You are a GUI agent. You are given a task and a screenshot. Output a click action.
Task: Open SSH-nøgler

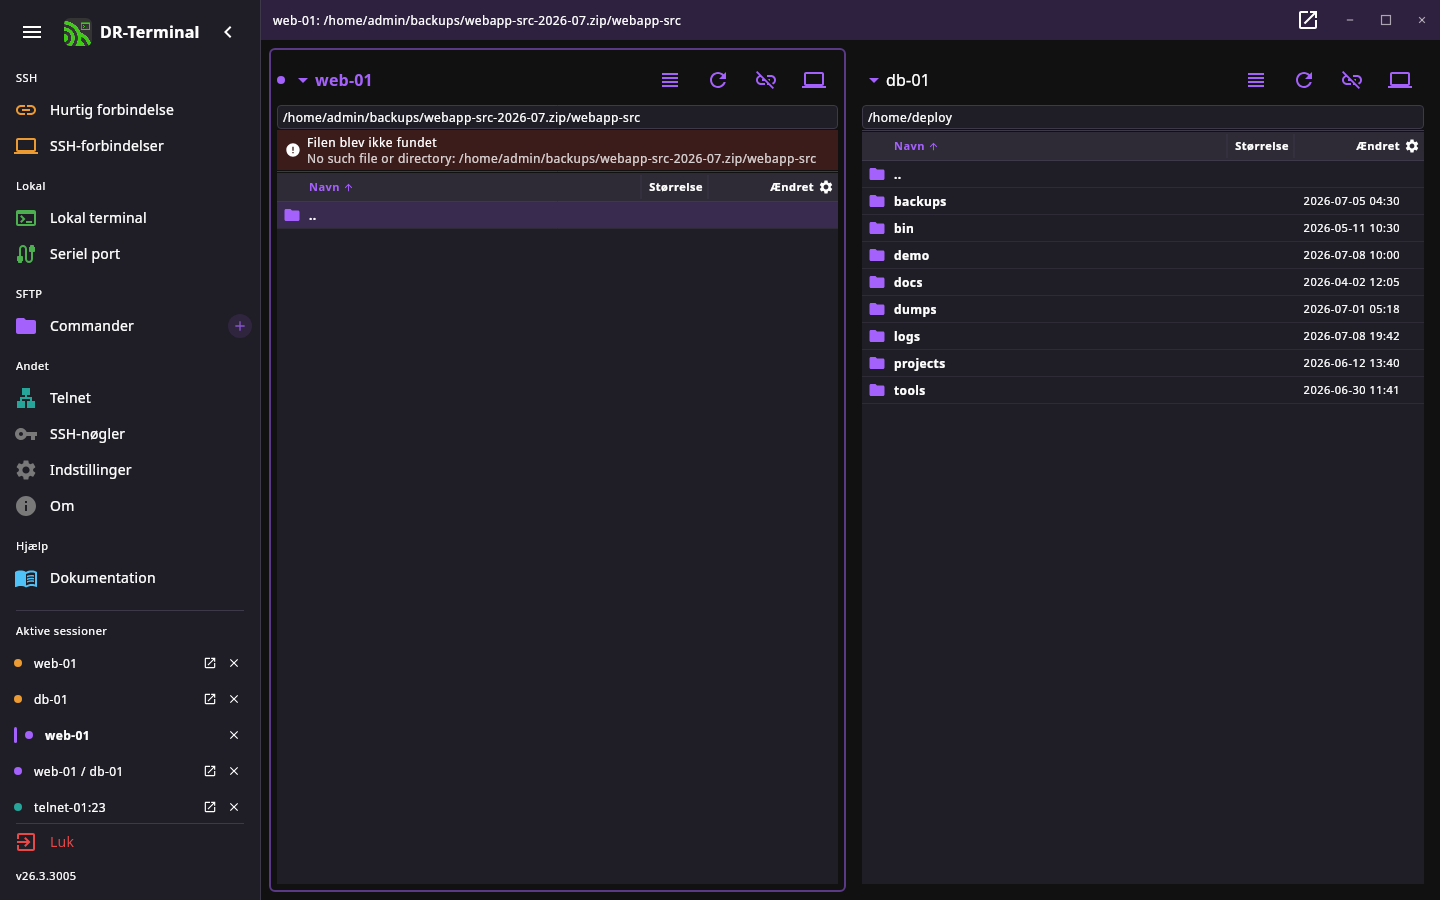[130, 434]
